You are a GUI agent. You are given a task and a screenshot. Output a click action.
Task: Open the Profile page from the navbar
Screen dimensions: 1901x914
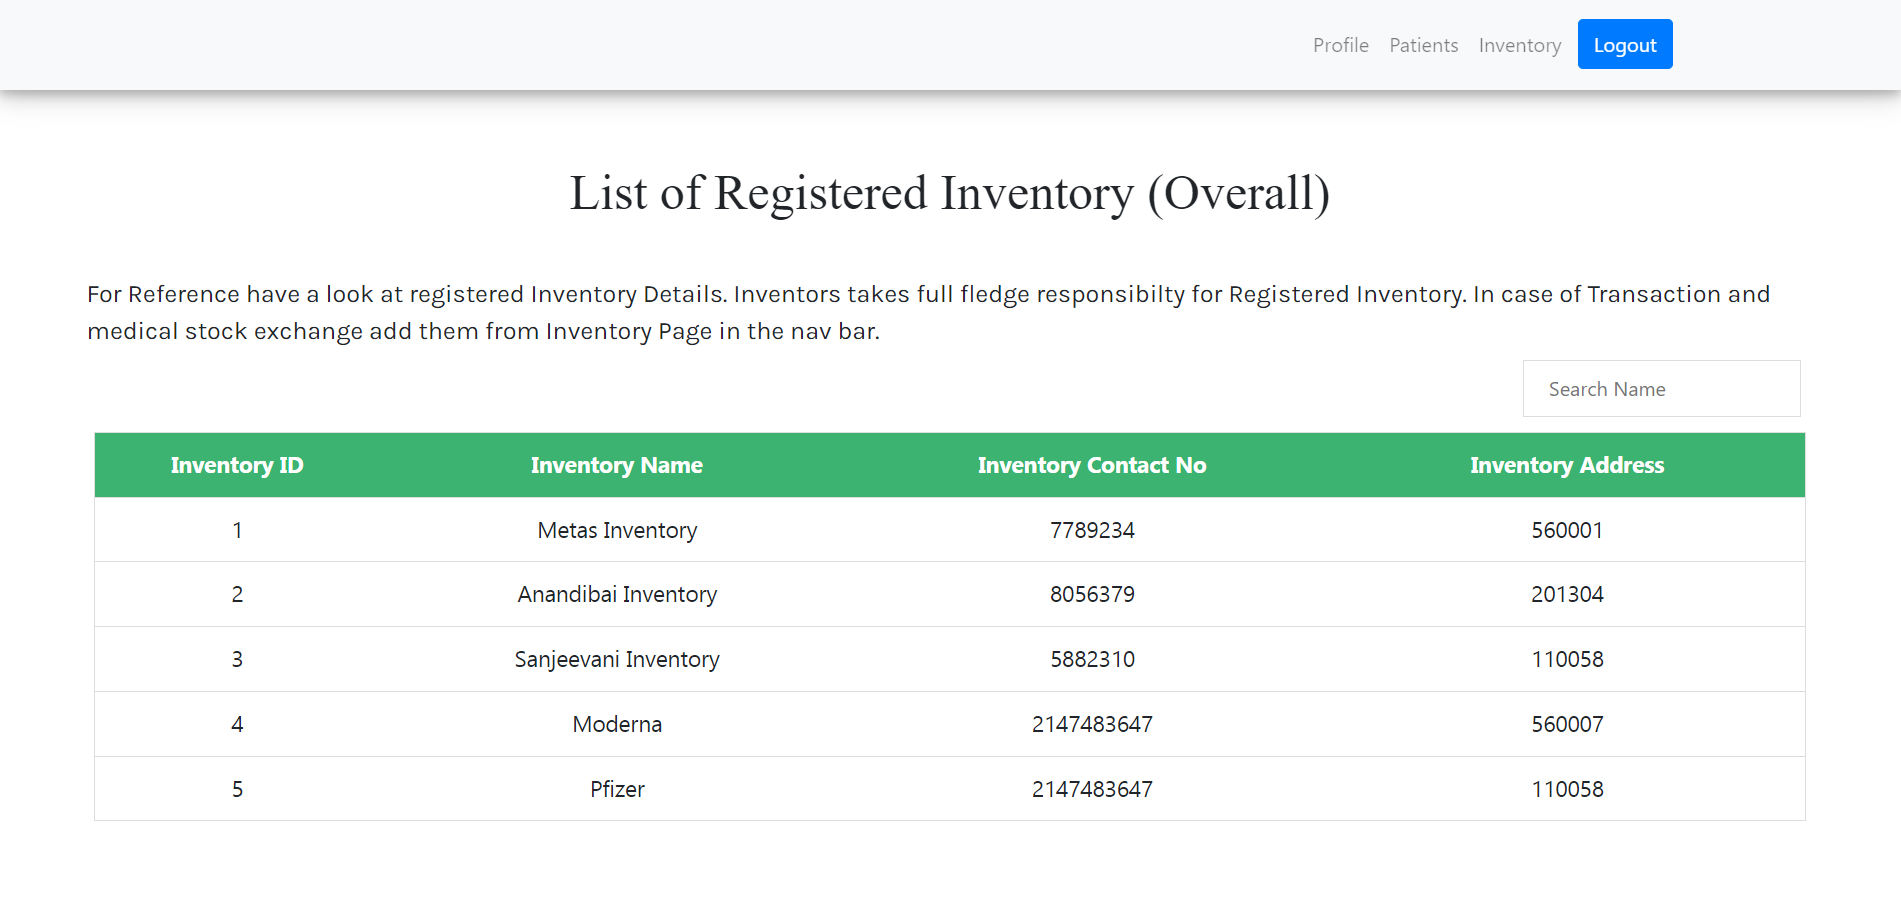pos(1340,44)
